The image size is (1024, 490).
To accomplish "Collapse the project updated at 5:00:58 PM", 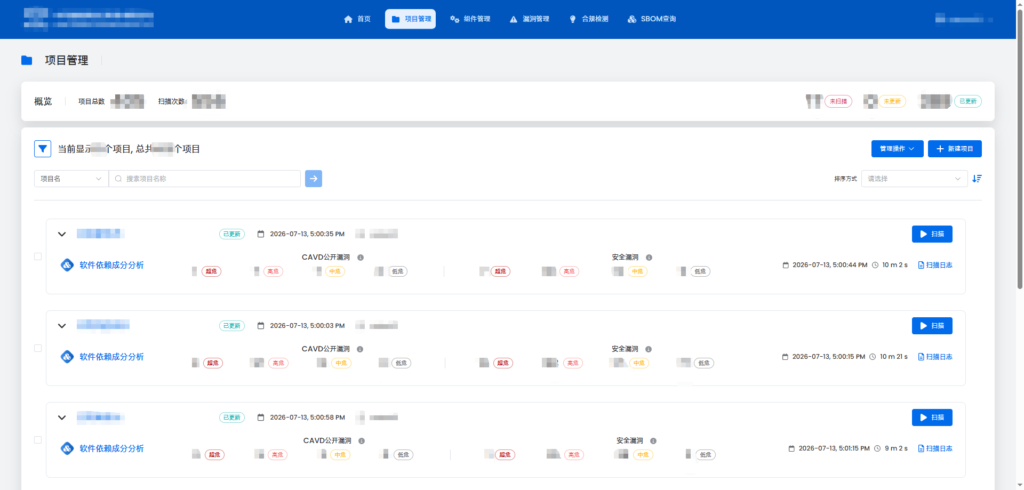I will click(62, 417).
